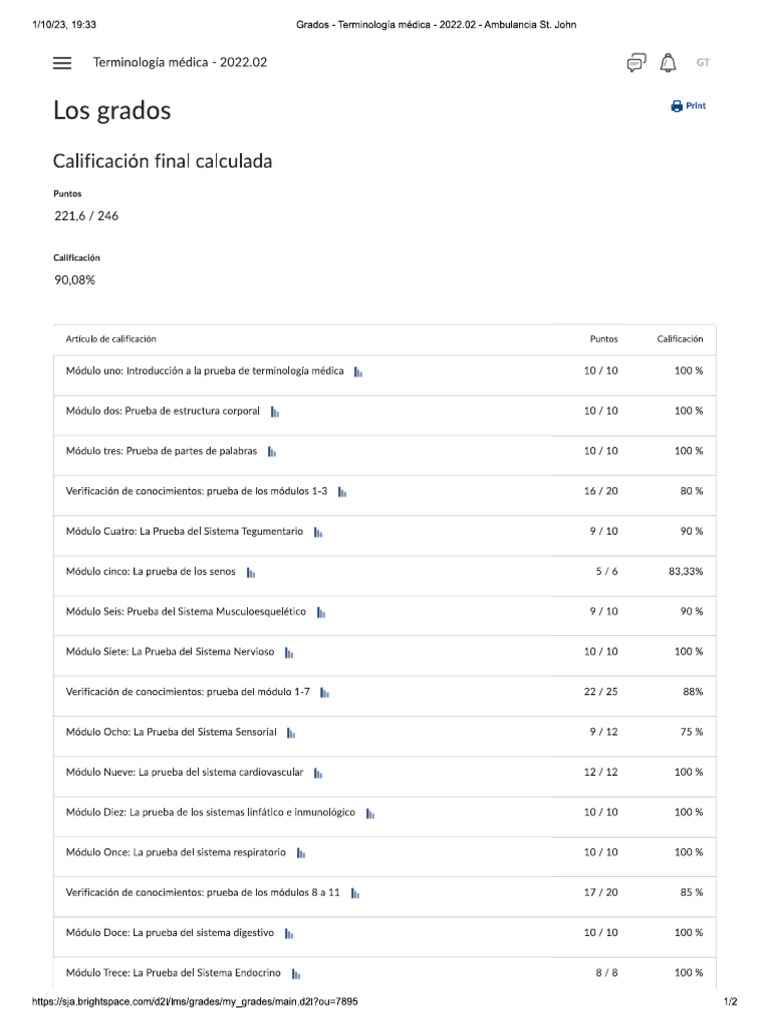
Task: View statistics for Módulo Ocho Sensorial
Action: point(291,733)
